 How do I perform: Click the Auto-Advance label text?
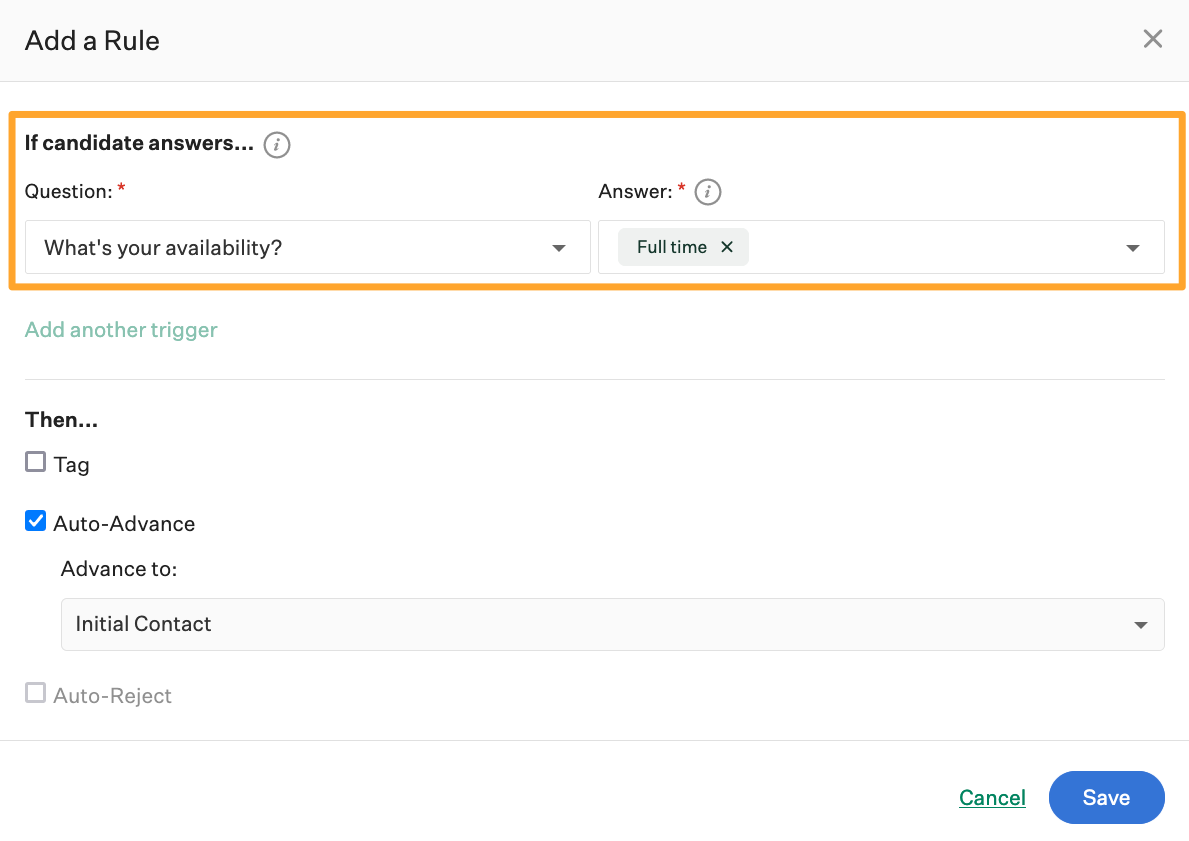125,522
